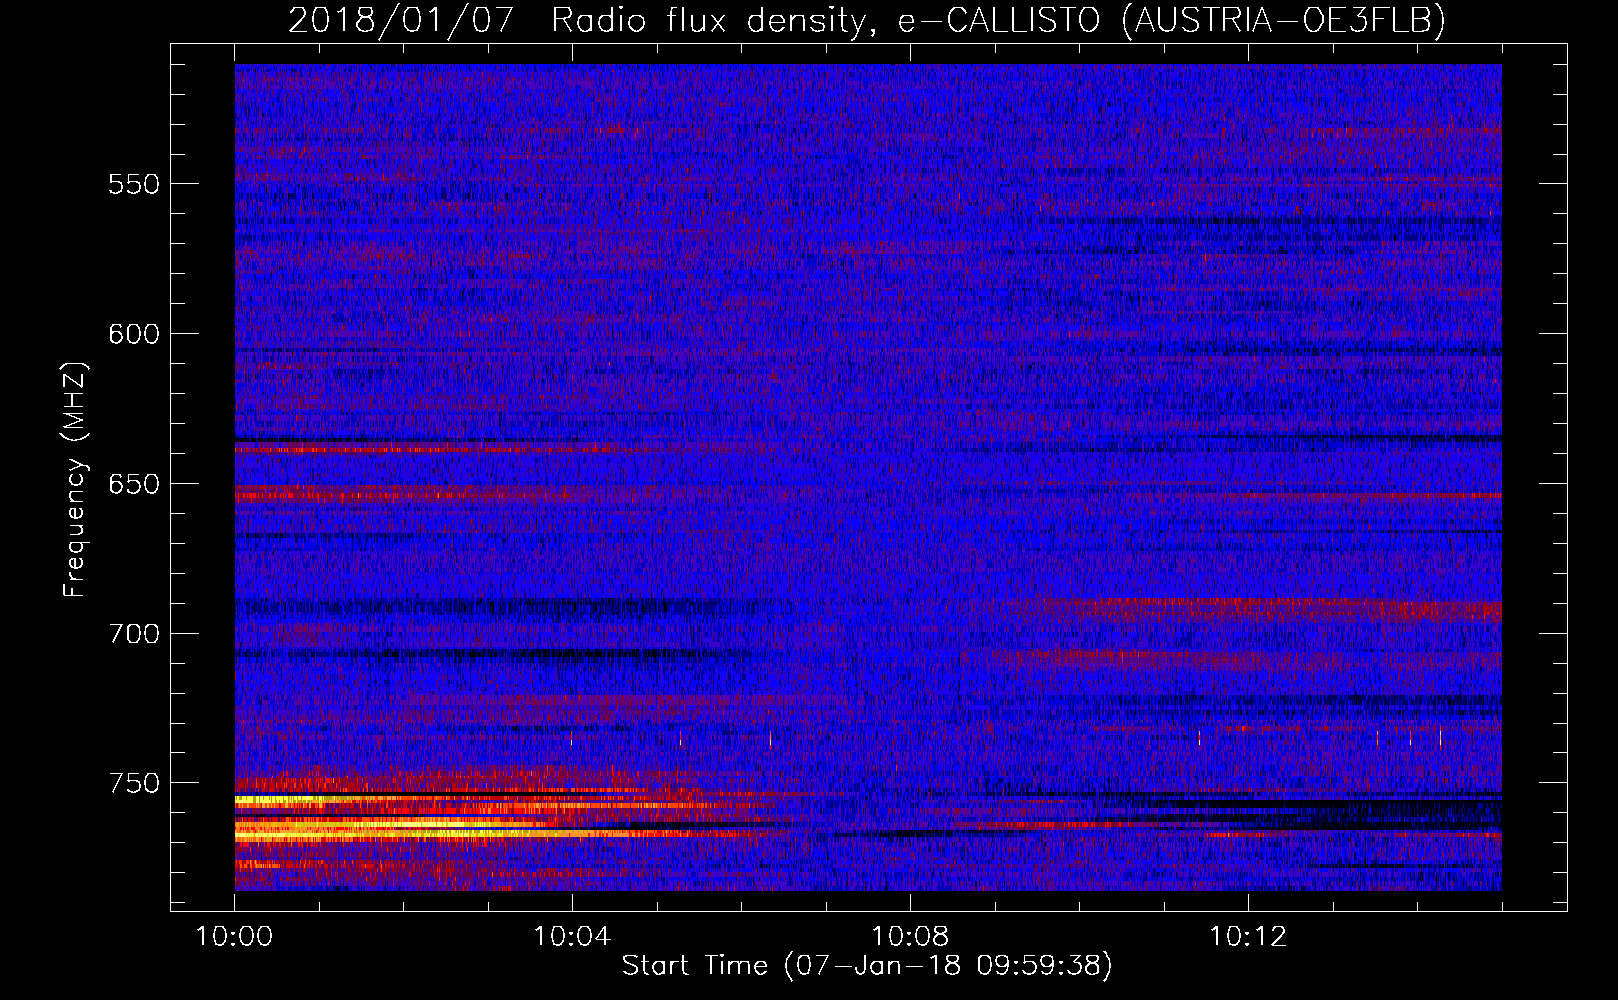Image resolution: width=1618 pixels, height=1000 pixels.
Task: Select the 550 frequency tick label
Action: pos(134,184)
